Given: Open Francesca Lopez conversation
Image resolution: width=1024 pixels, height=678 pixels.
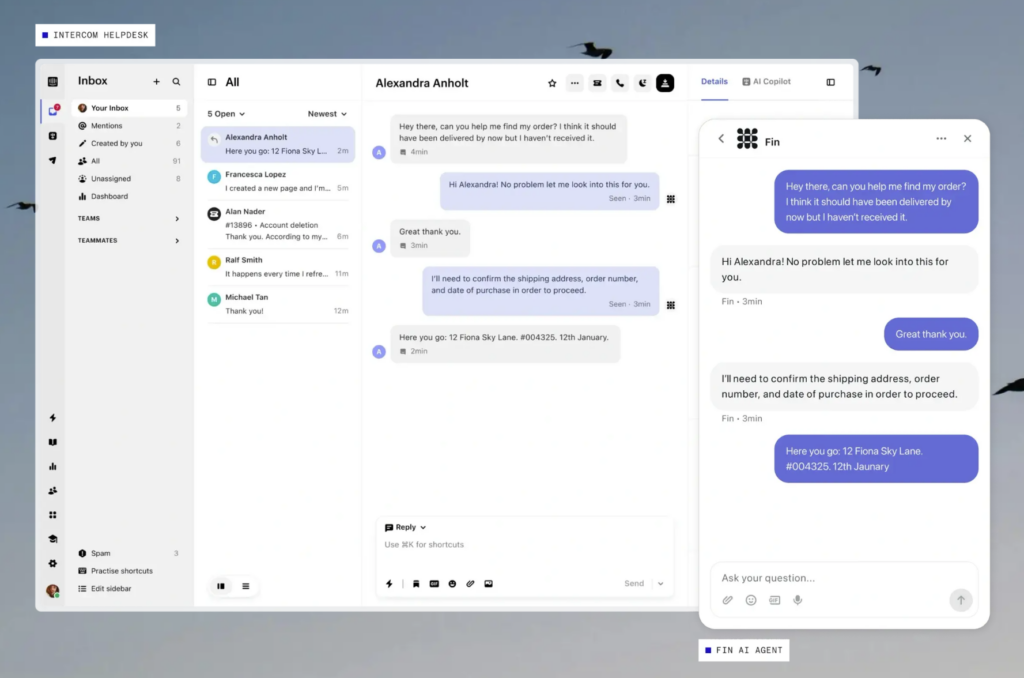Looking at the screenshot, I should 278,181.
